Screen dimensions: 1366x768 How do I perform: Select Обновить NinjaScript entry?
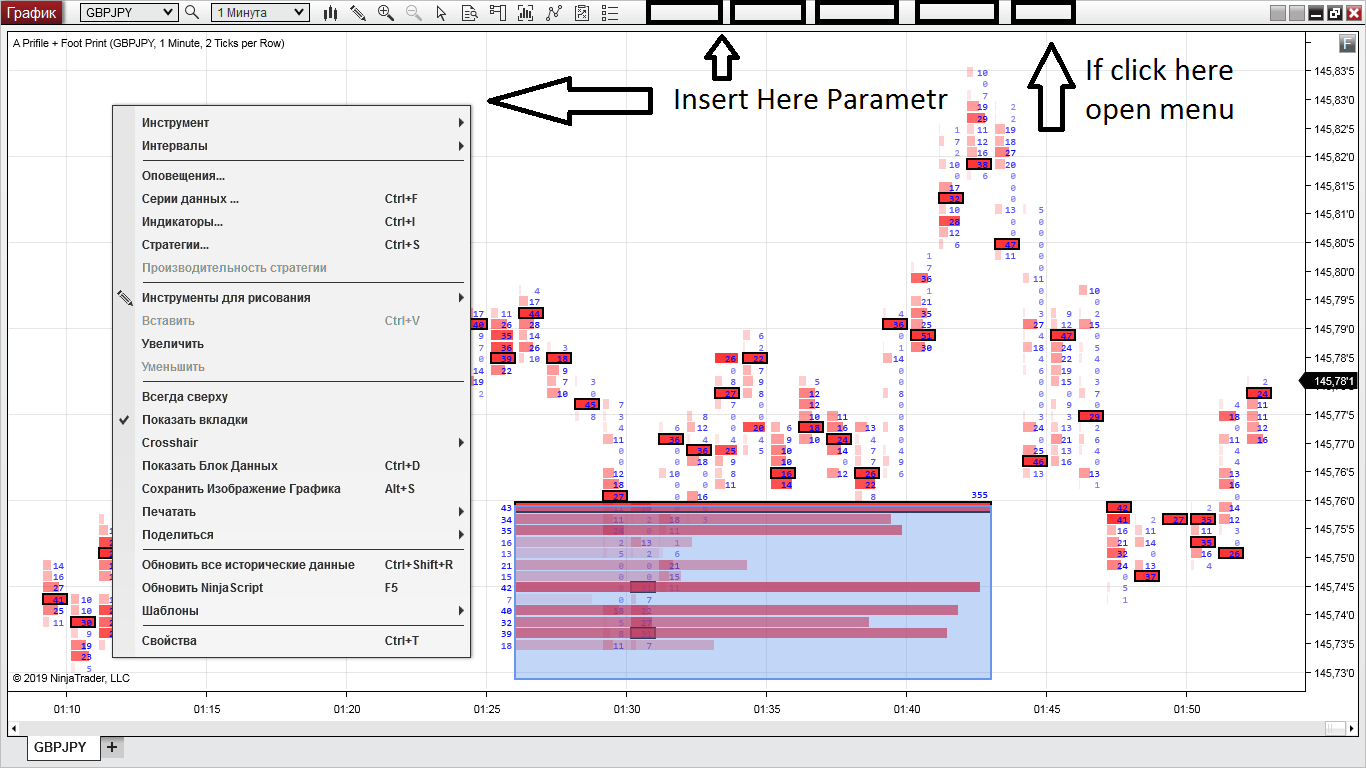(x=291, y=588)
